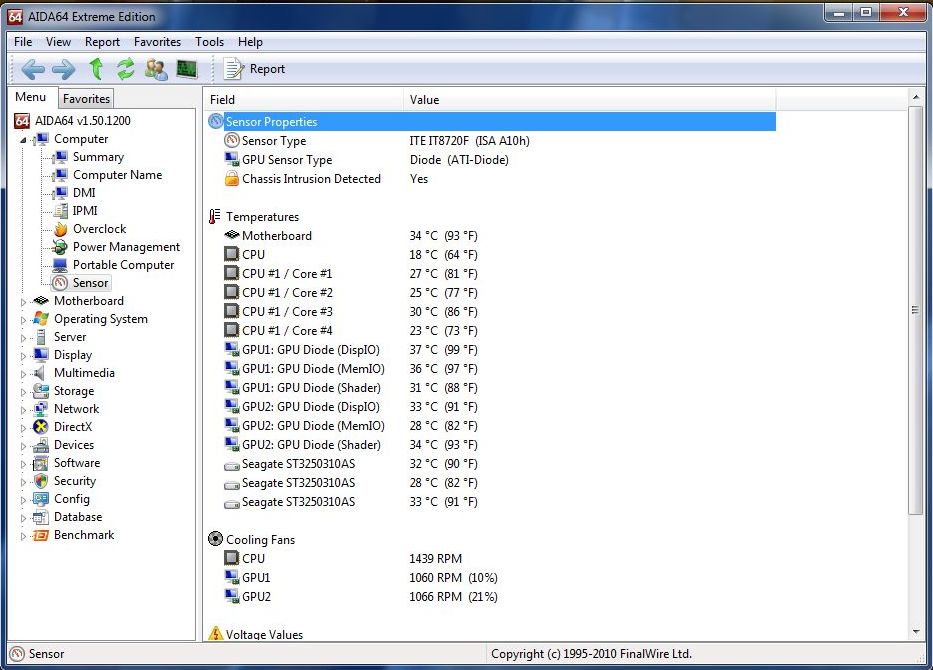Select the Sensor tree item
The height and width of the screenshot is (670, 933).
click(81, 283)
